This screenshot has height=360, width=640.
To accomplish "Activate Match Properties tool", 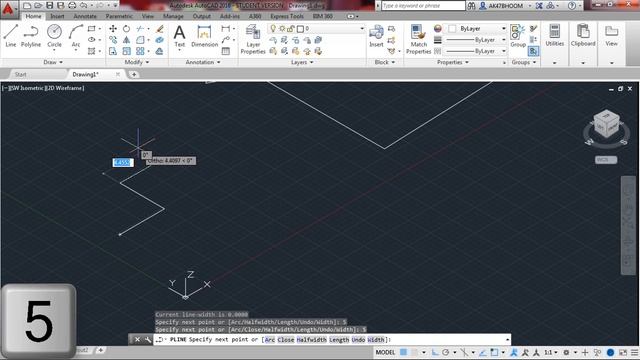I will click(x=418, y=39).
